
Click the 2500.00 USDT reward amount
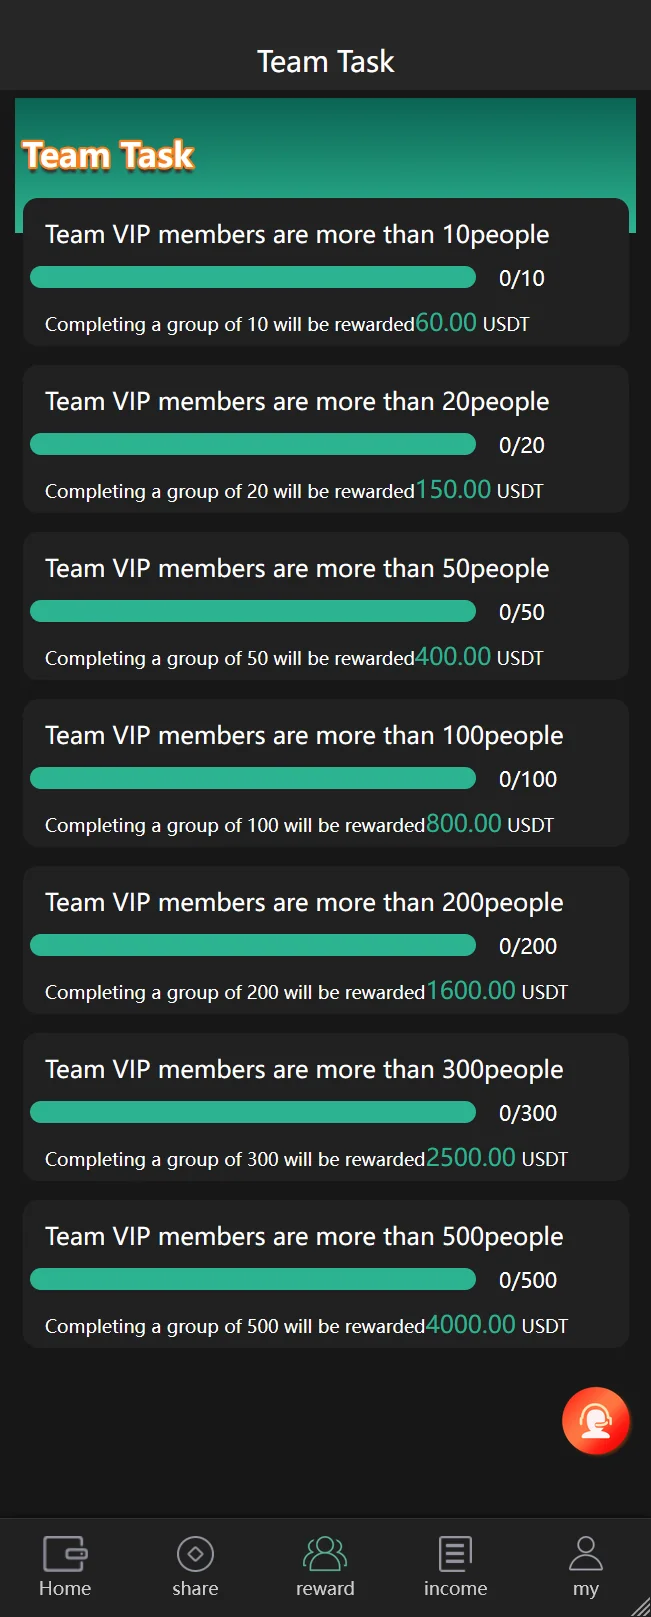tap(471, 1157)
